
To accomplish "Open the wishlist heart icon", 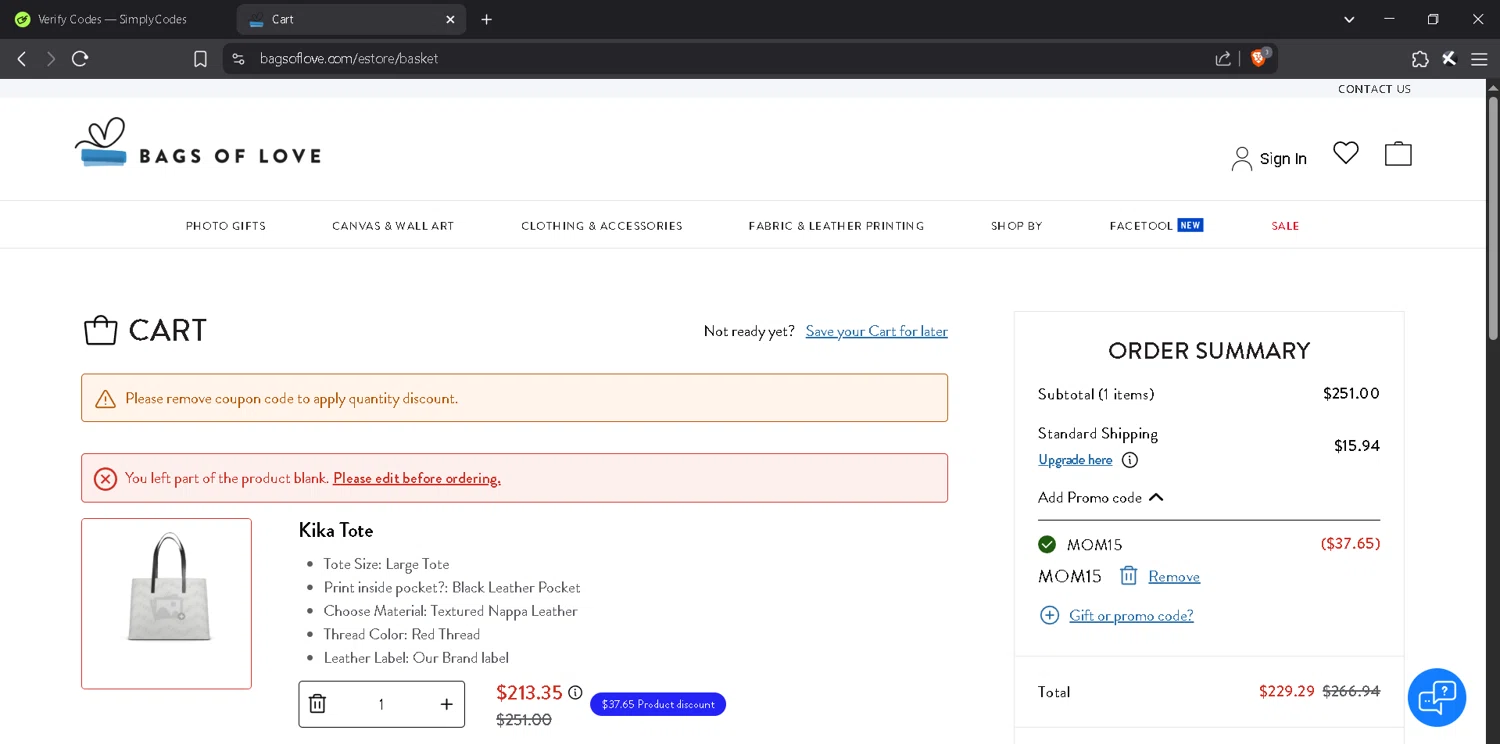I will pos(1346,153).
